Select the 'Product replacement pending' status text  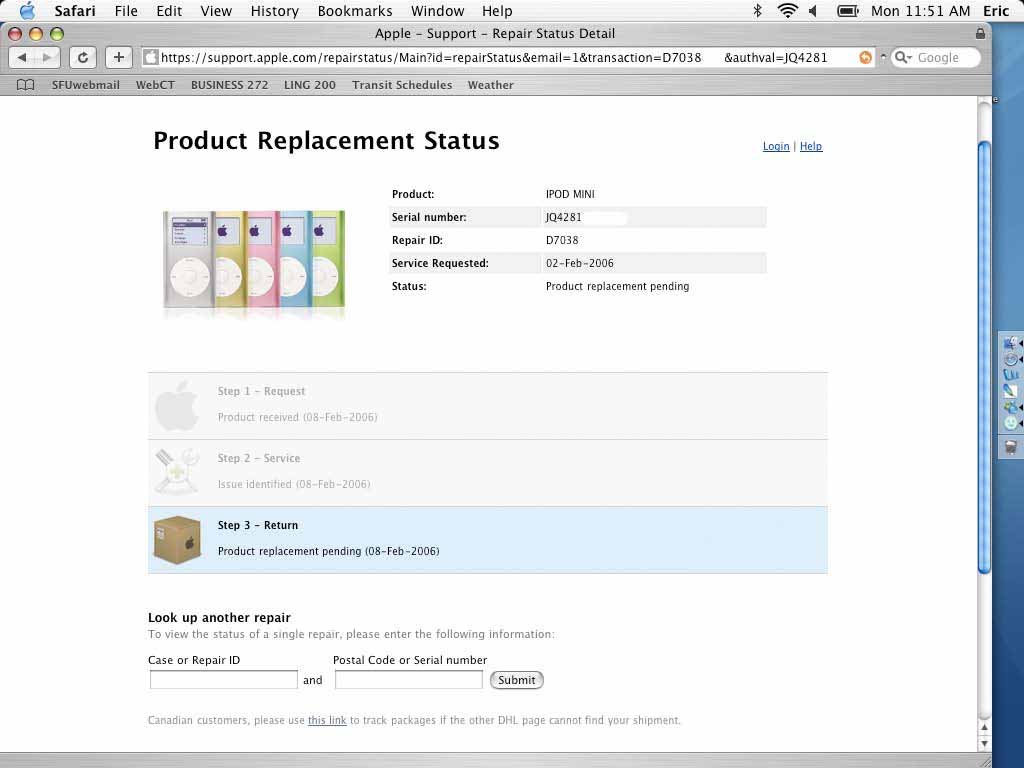(617, 286)
